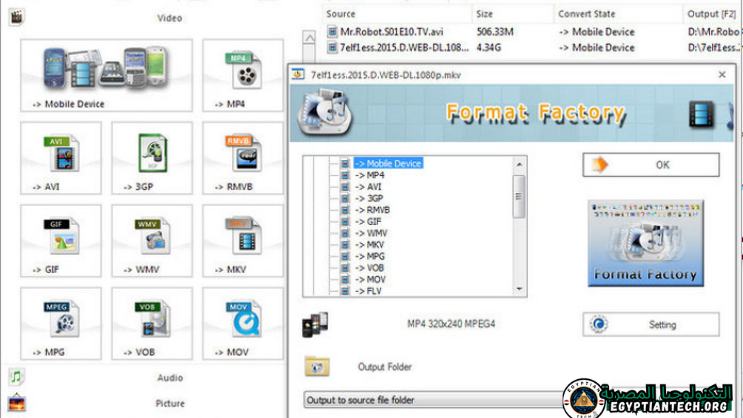
Task: Click the 4.34G size cell
Action: (x=489, y=47)
